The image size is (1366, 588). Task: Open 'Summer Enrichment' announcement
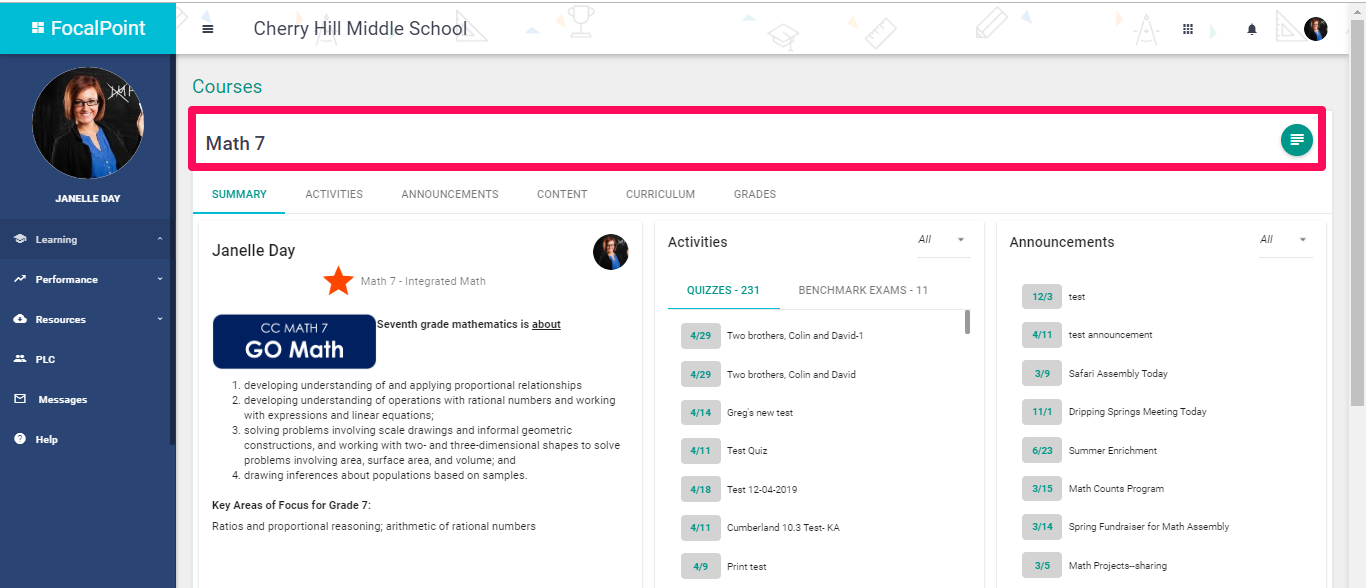(1113, 450)
